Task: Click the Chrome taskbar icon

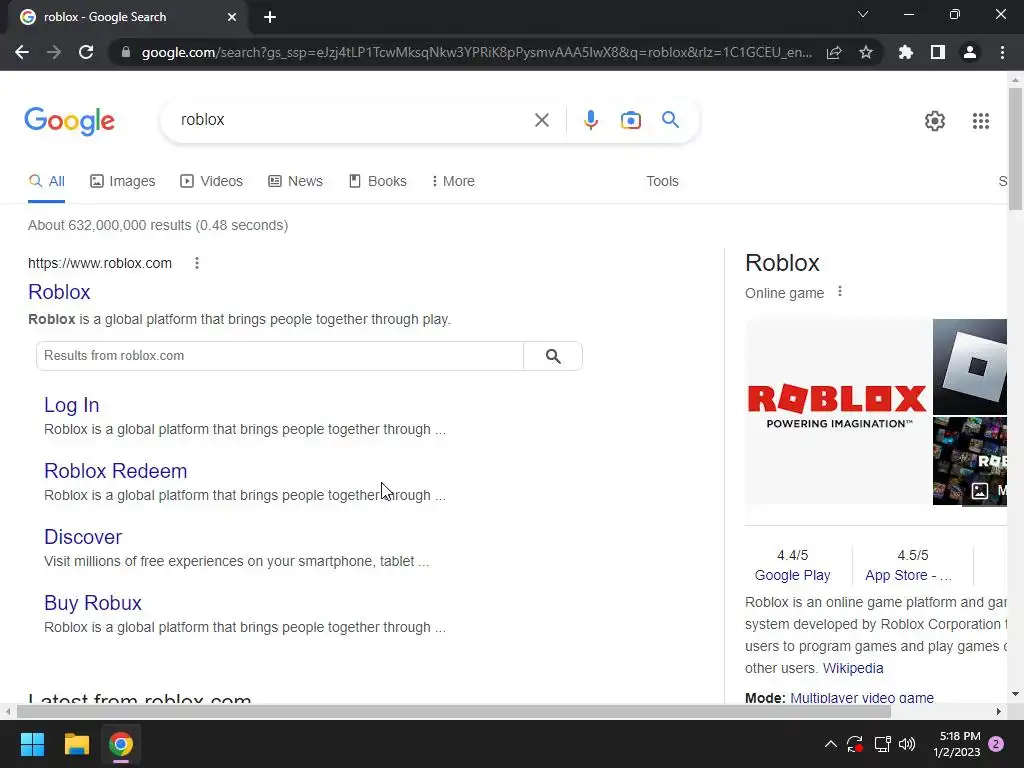Action: pos(121,744)
